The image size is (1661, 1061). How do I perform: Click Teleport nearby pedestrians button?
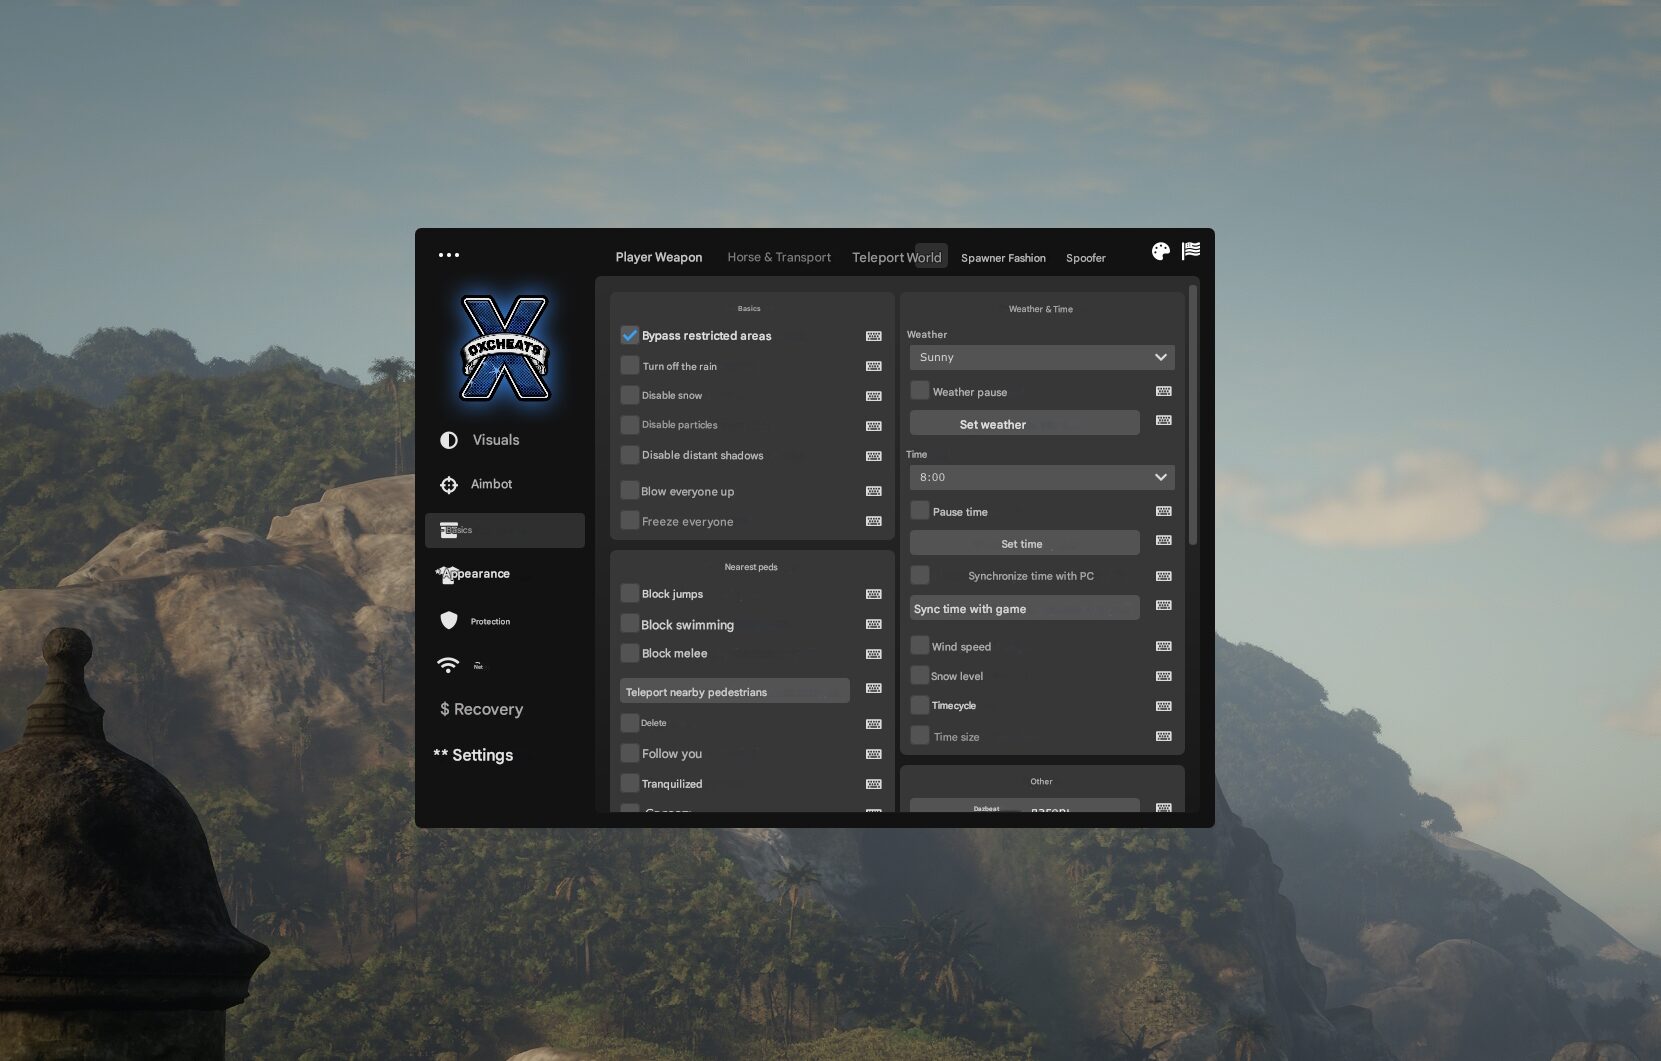pos(734,691)
